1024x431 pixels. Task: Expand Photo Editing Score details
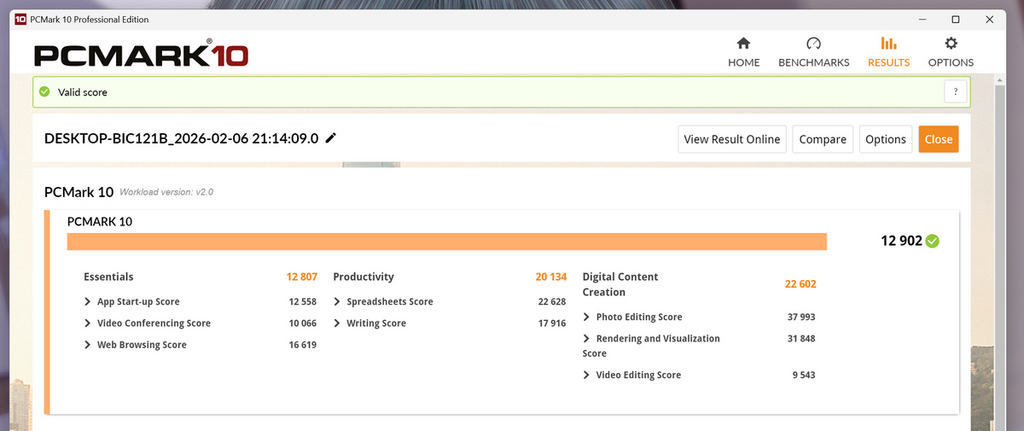point(586,317)
